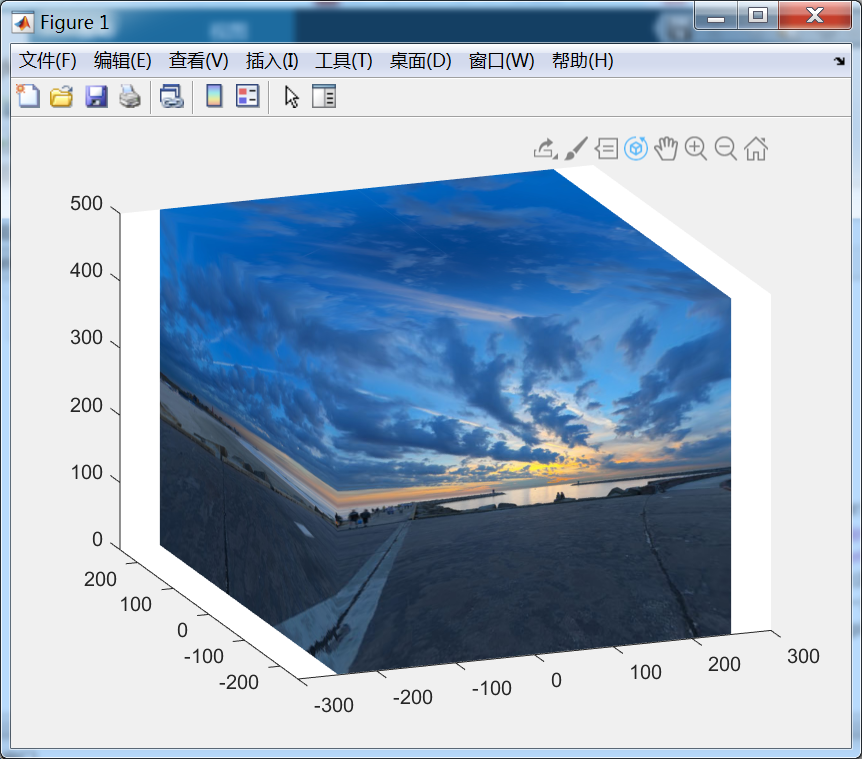This screenshot has height=759, width=862.
Task: Open the Property Inspector icon
Action: pyautogui.click(x=324, y=96)
